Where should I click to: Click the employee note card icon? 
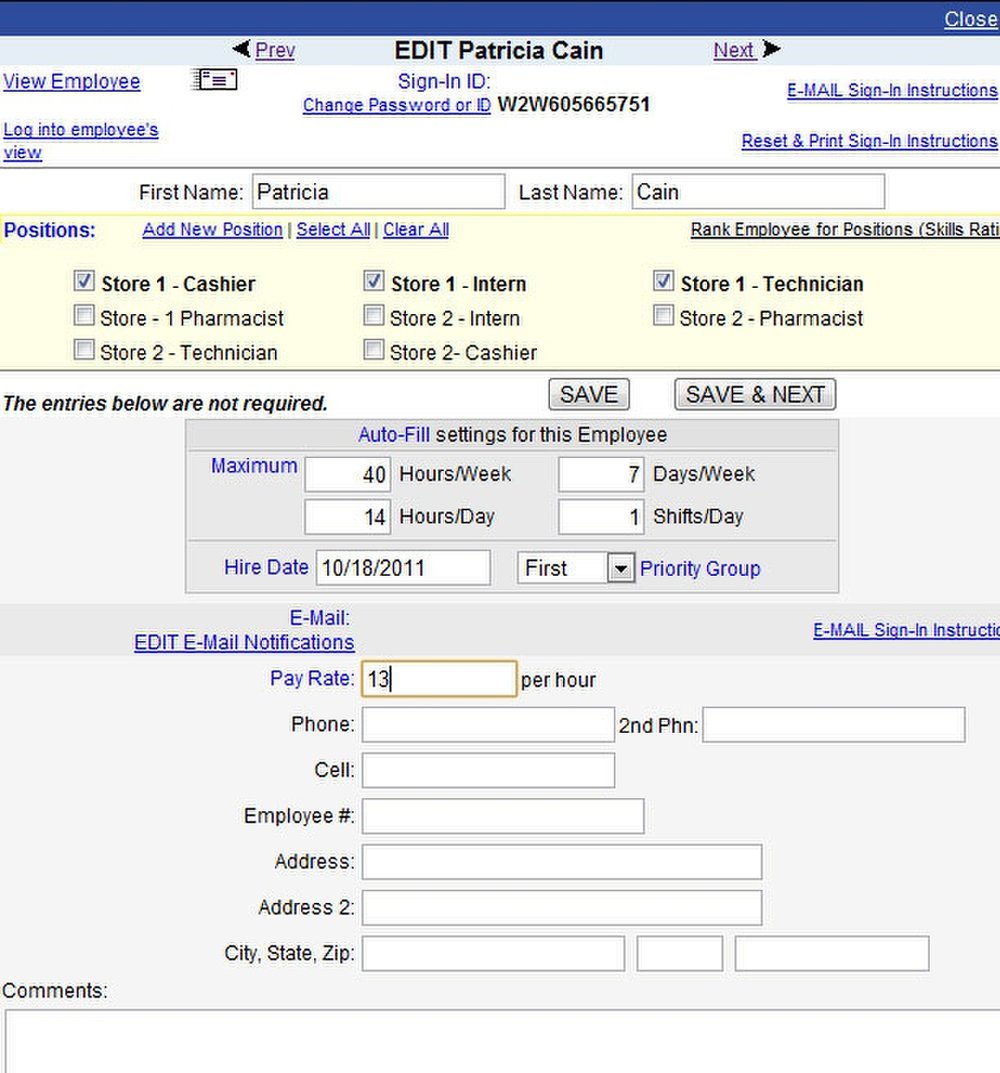pyautogui.click(x=214, y=80)
